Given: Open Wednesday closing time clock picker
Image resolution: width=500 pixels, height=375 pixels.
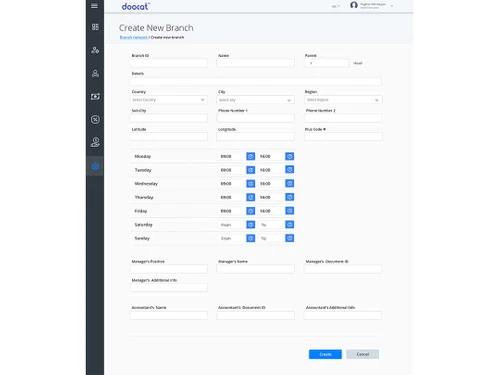Looking at the screenshot, I should click(x=290, y=183).
